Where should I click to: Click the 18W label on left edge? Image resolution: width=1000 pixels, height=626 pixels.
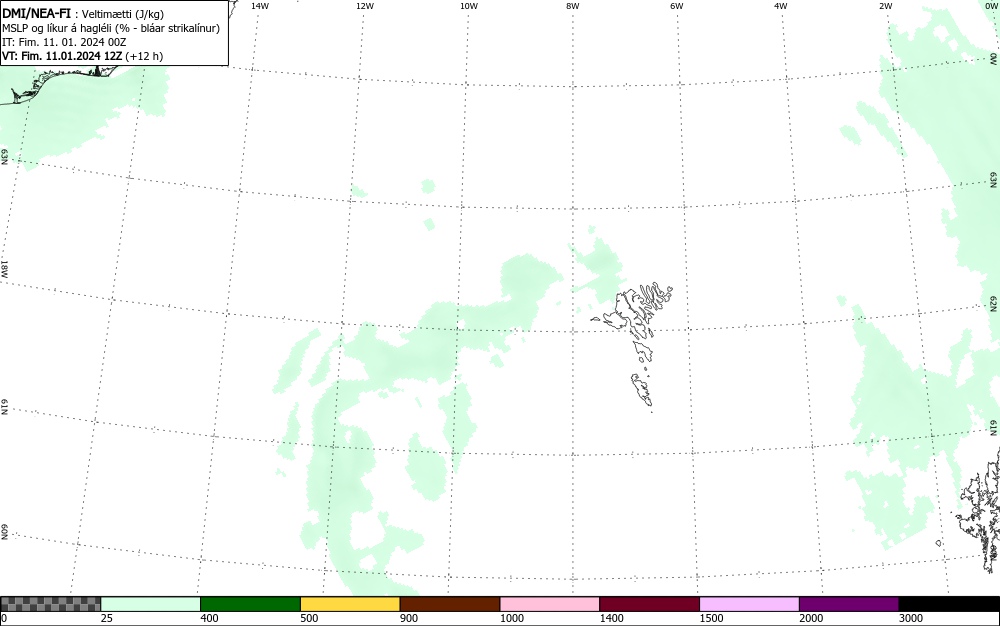click(x=4, y=268)
